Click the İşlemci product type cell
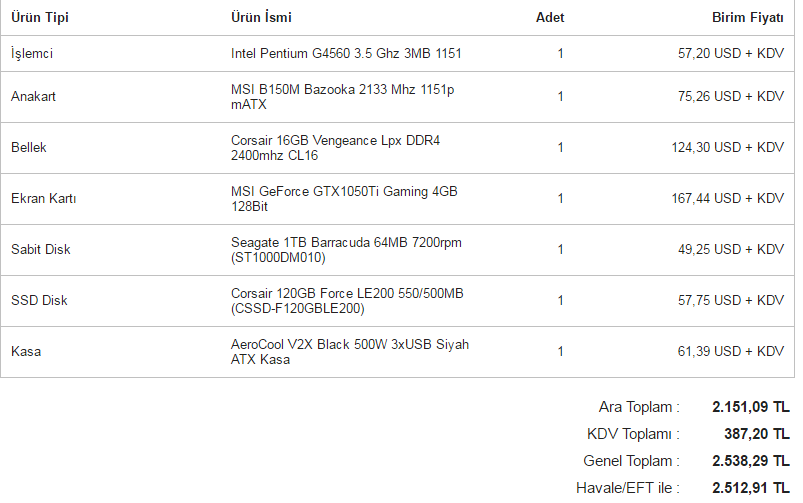The image size is (803, 503). pyautogui.click(x=34, y=53)
